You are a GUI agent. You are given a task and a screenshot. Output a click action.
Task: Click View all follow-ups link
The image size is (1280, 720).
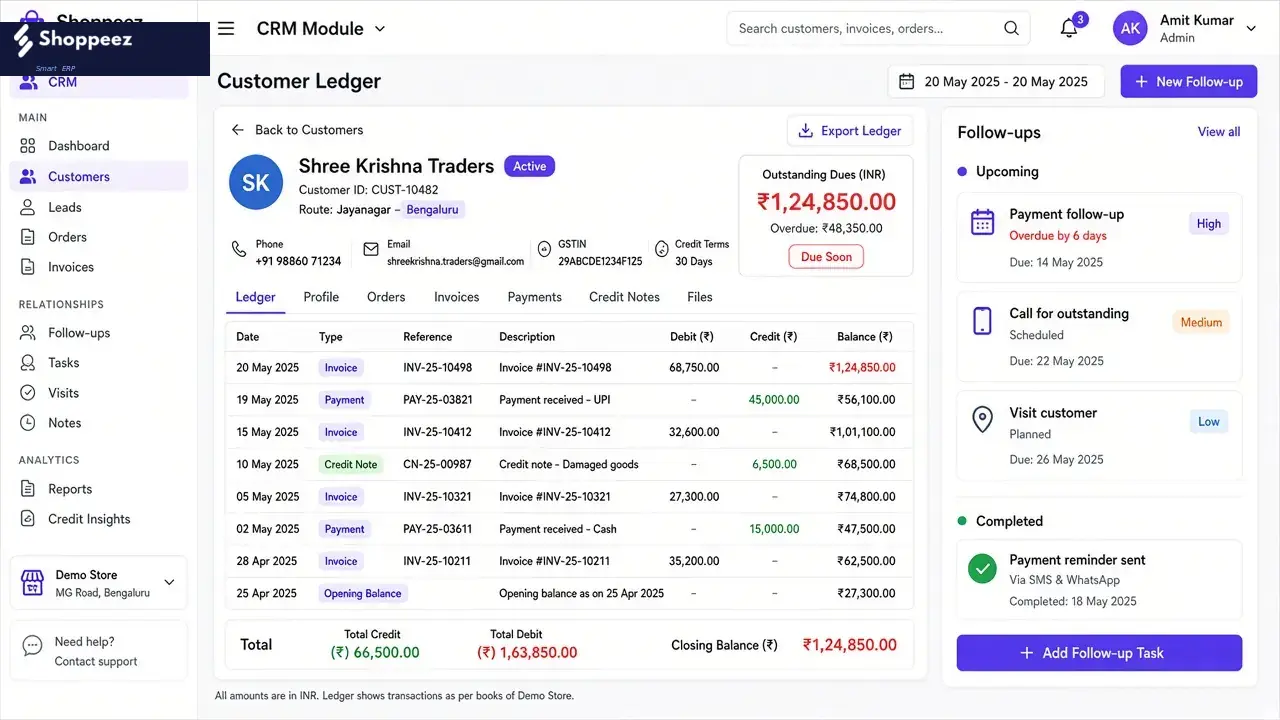point(1219,132)
